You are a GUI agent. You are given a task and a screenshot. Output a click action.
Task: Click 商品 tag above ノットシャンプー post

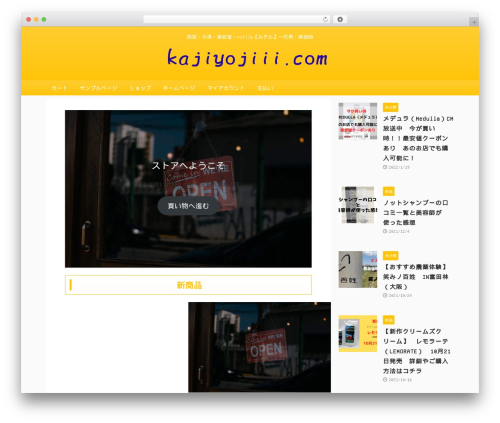389,191
